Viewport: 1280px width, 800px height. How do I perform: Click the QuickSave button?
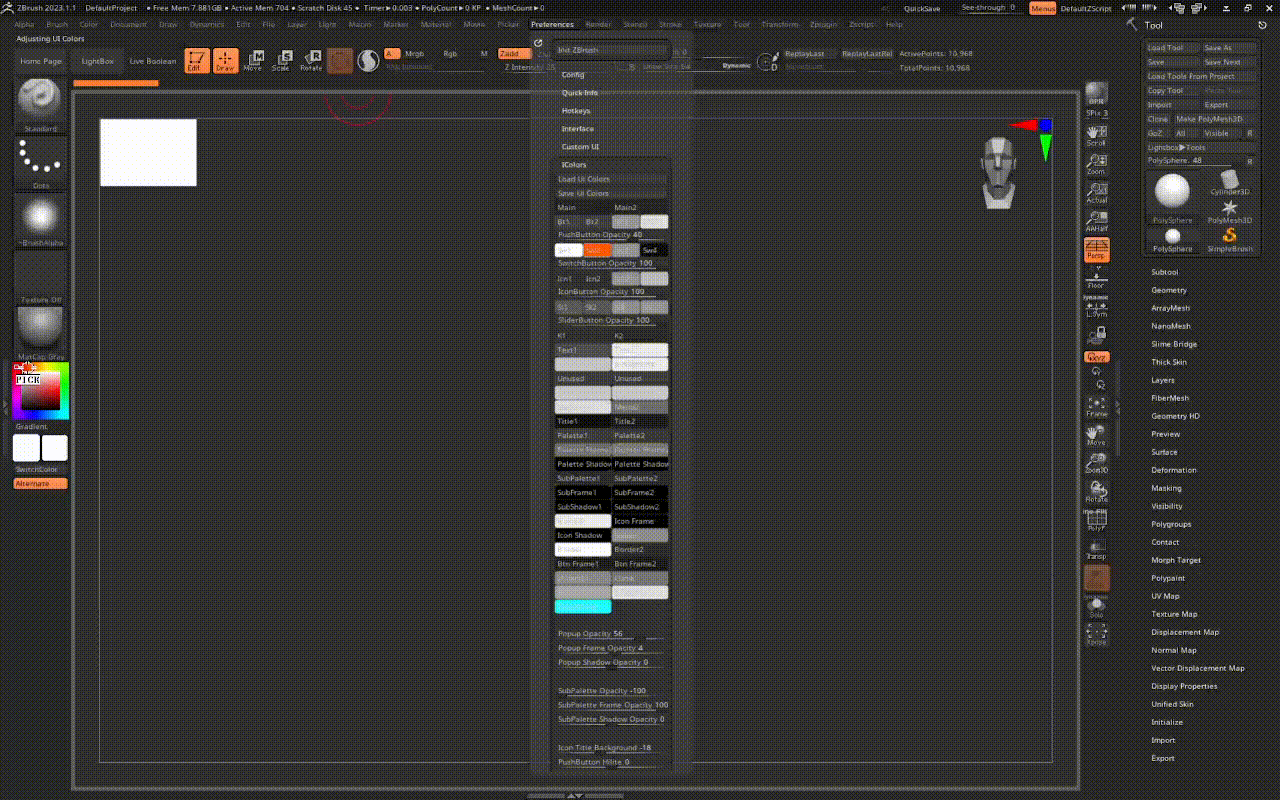coord(922,8)
